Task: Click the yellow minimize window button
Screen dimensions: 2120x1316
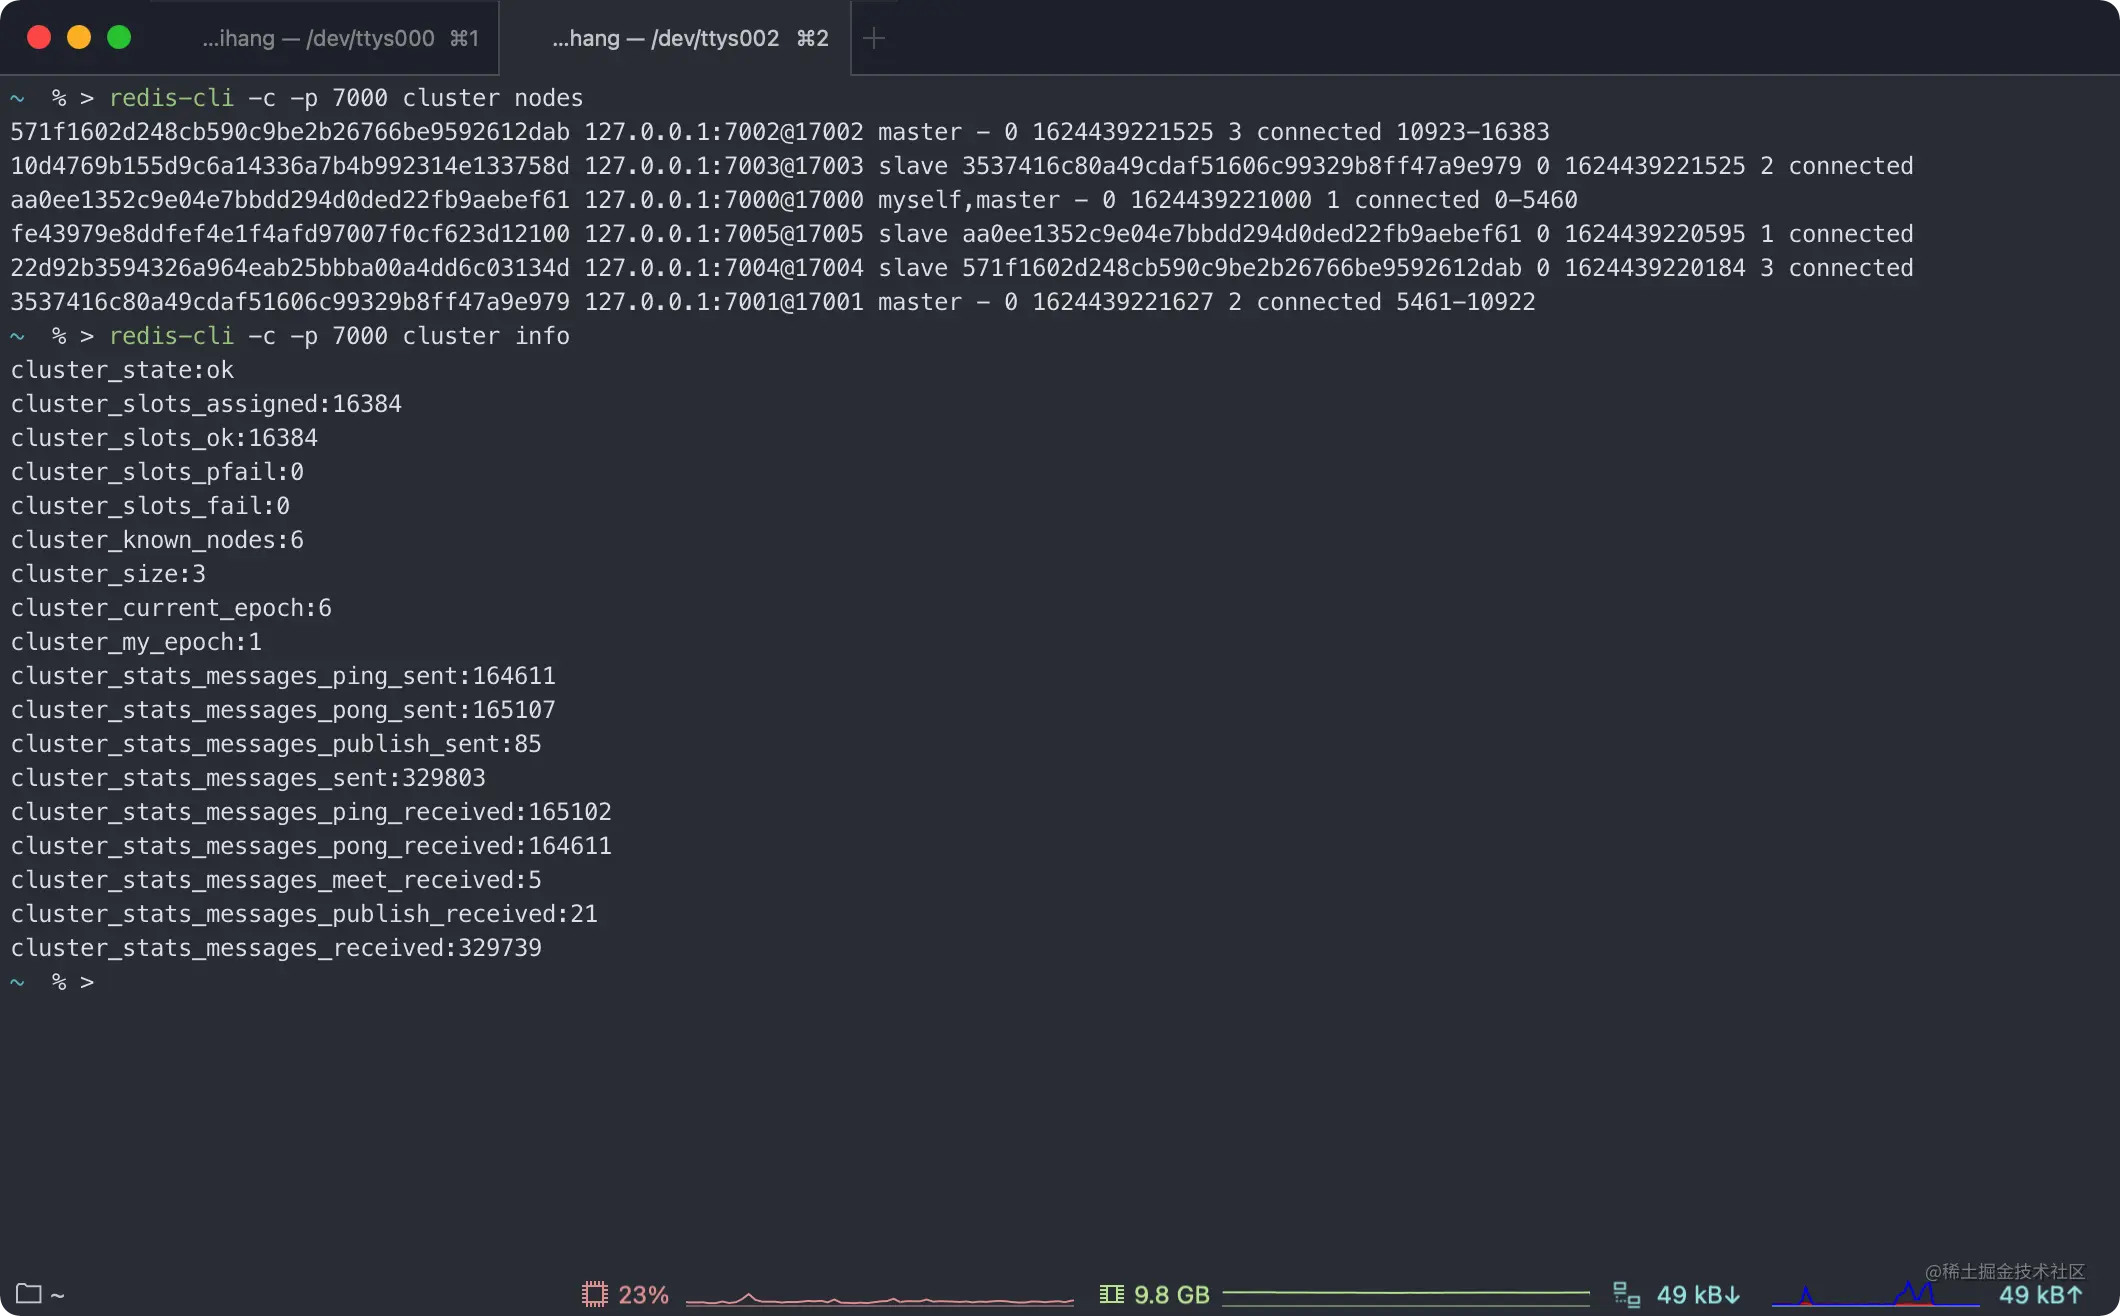Action: [79, 37]
